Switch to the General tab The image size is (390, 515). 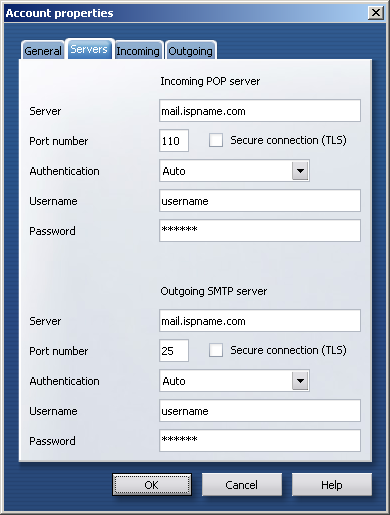coord(43,51)
